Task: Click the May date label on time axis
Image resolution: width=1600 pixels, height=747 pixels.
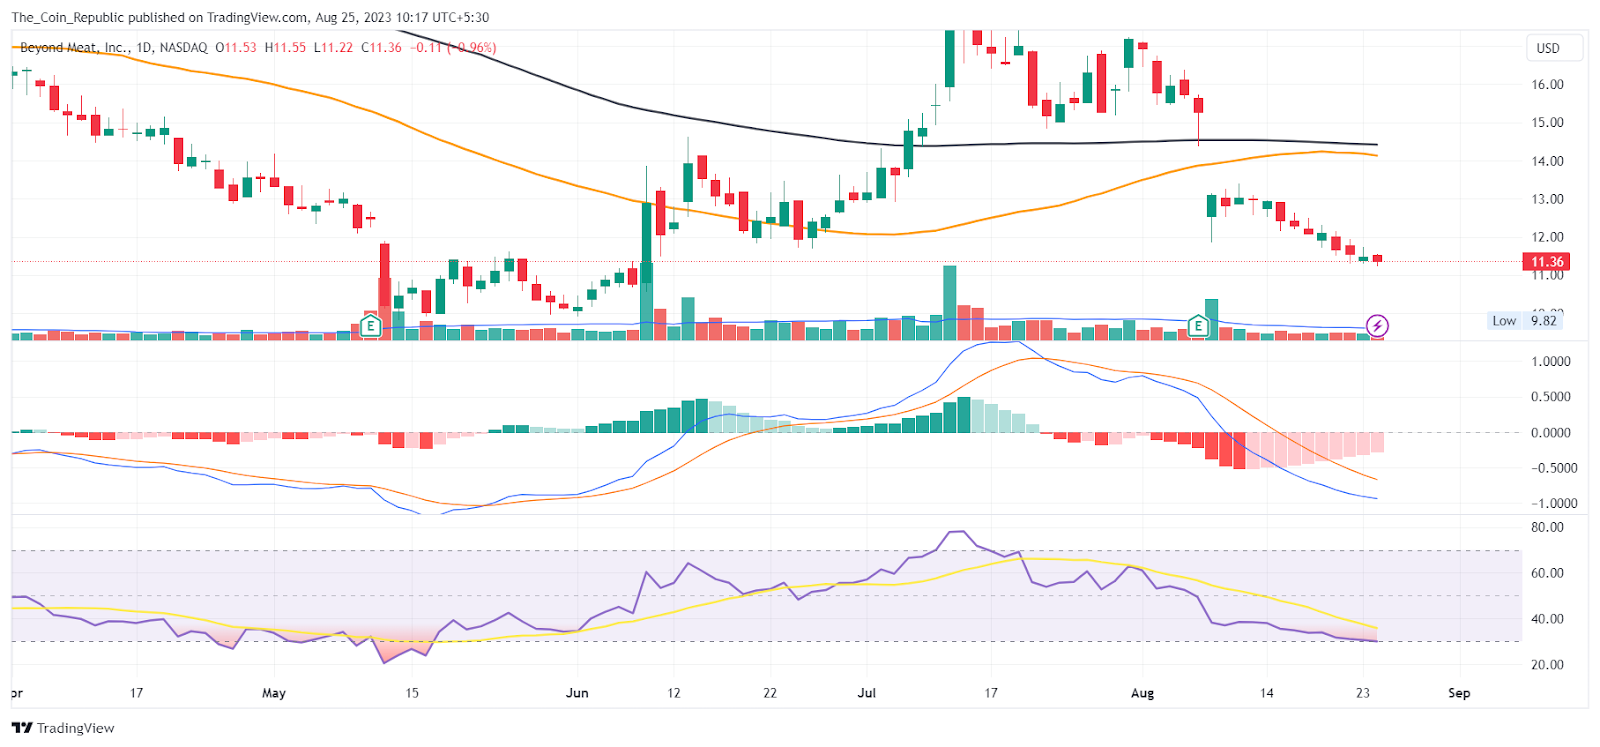Action: point(273,693)
